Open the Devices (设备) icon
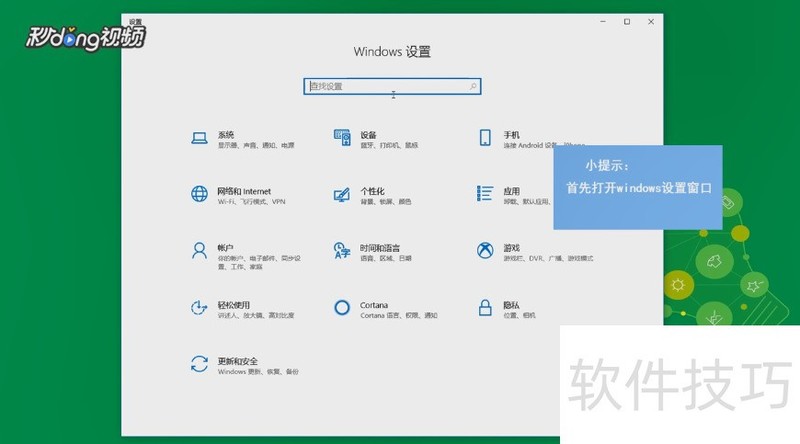The image size is (800, 444). [x=342, y=138]
